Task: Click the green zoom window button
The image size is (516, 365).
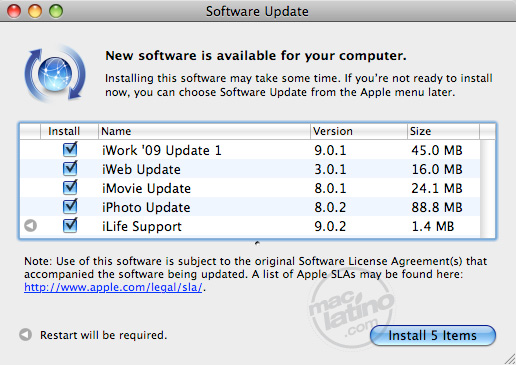Action: [x=56, y=11]
